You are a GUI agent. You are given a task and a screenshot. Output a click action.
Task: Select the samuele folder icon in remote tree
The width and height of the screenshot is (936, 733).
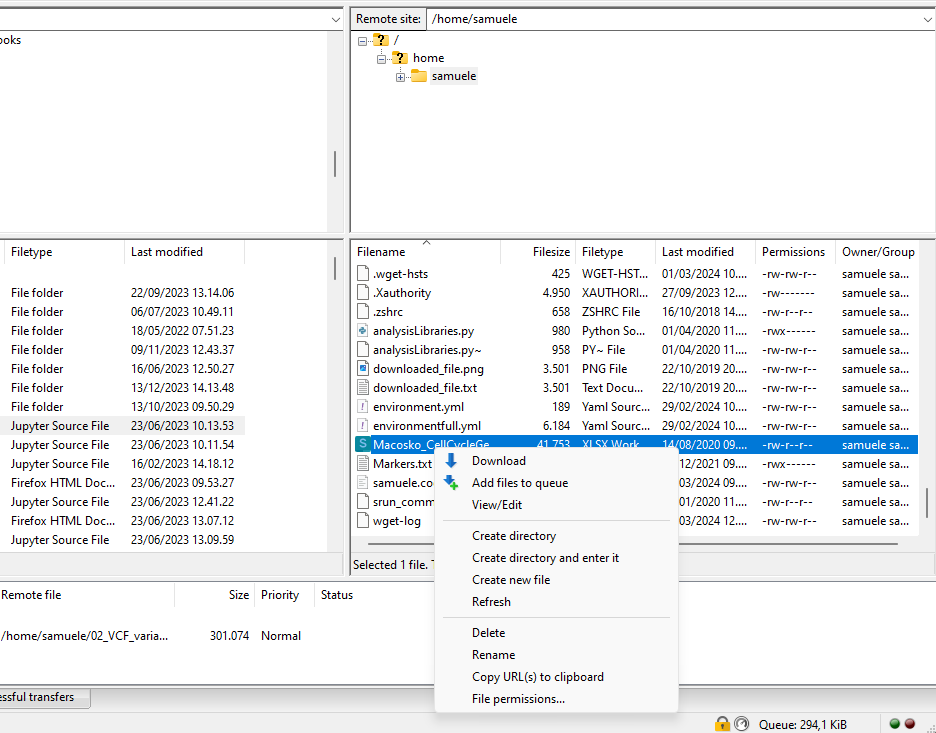419,77
